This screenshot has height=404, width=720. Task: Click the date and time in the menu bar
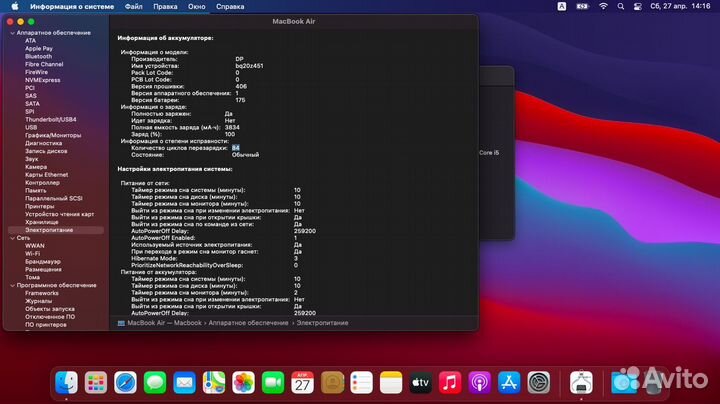pos(680,6)
